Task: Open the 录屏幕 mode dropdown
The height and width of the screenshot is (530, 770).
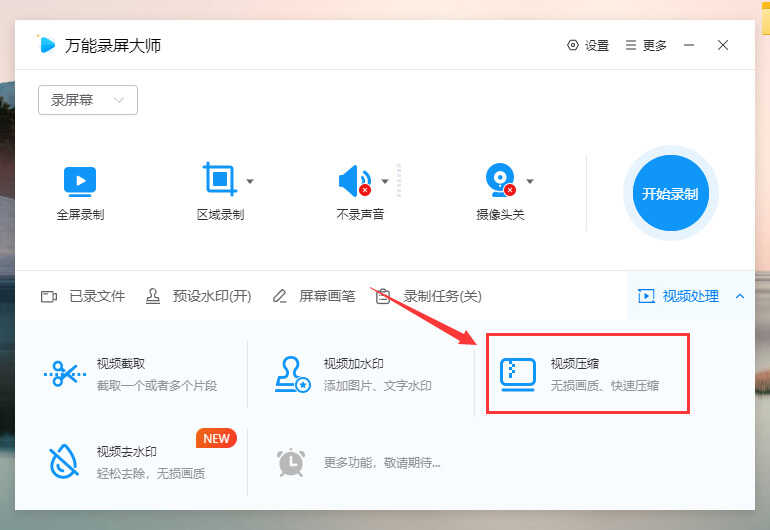Action: (88, 100)
